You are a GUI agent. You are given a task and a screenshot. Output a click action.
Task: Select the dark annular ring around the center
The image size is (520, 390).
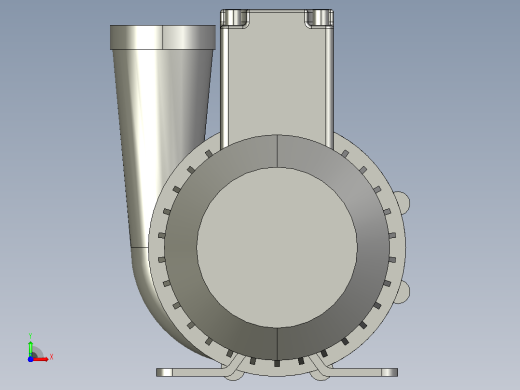[x=181, y=247]
